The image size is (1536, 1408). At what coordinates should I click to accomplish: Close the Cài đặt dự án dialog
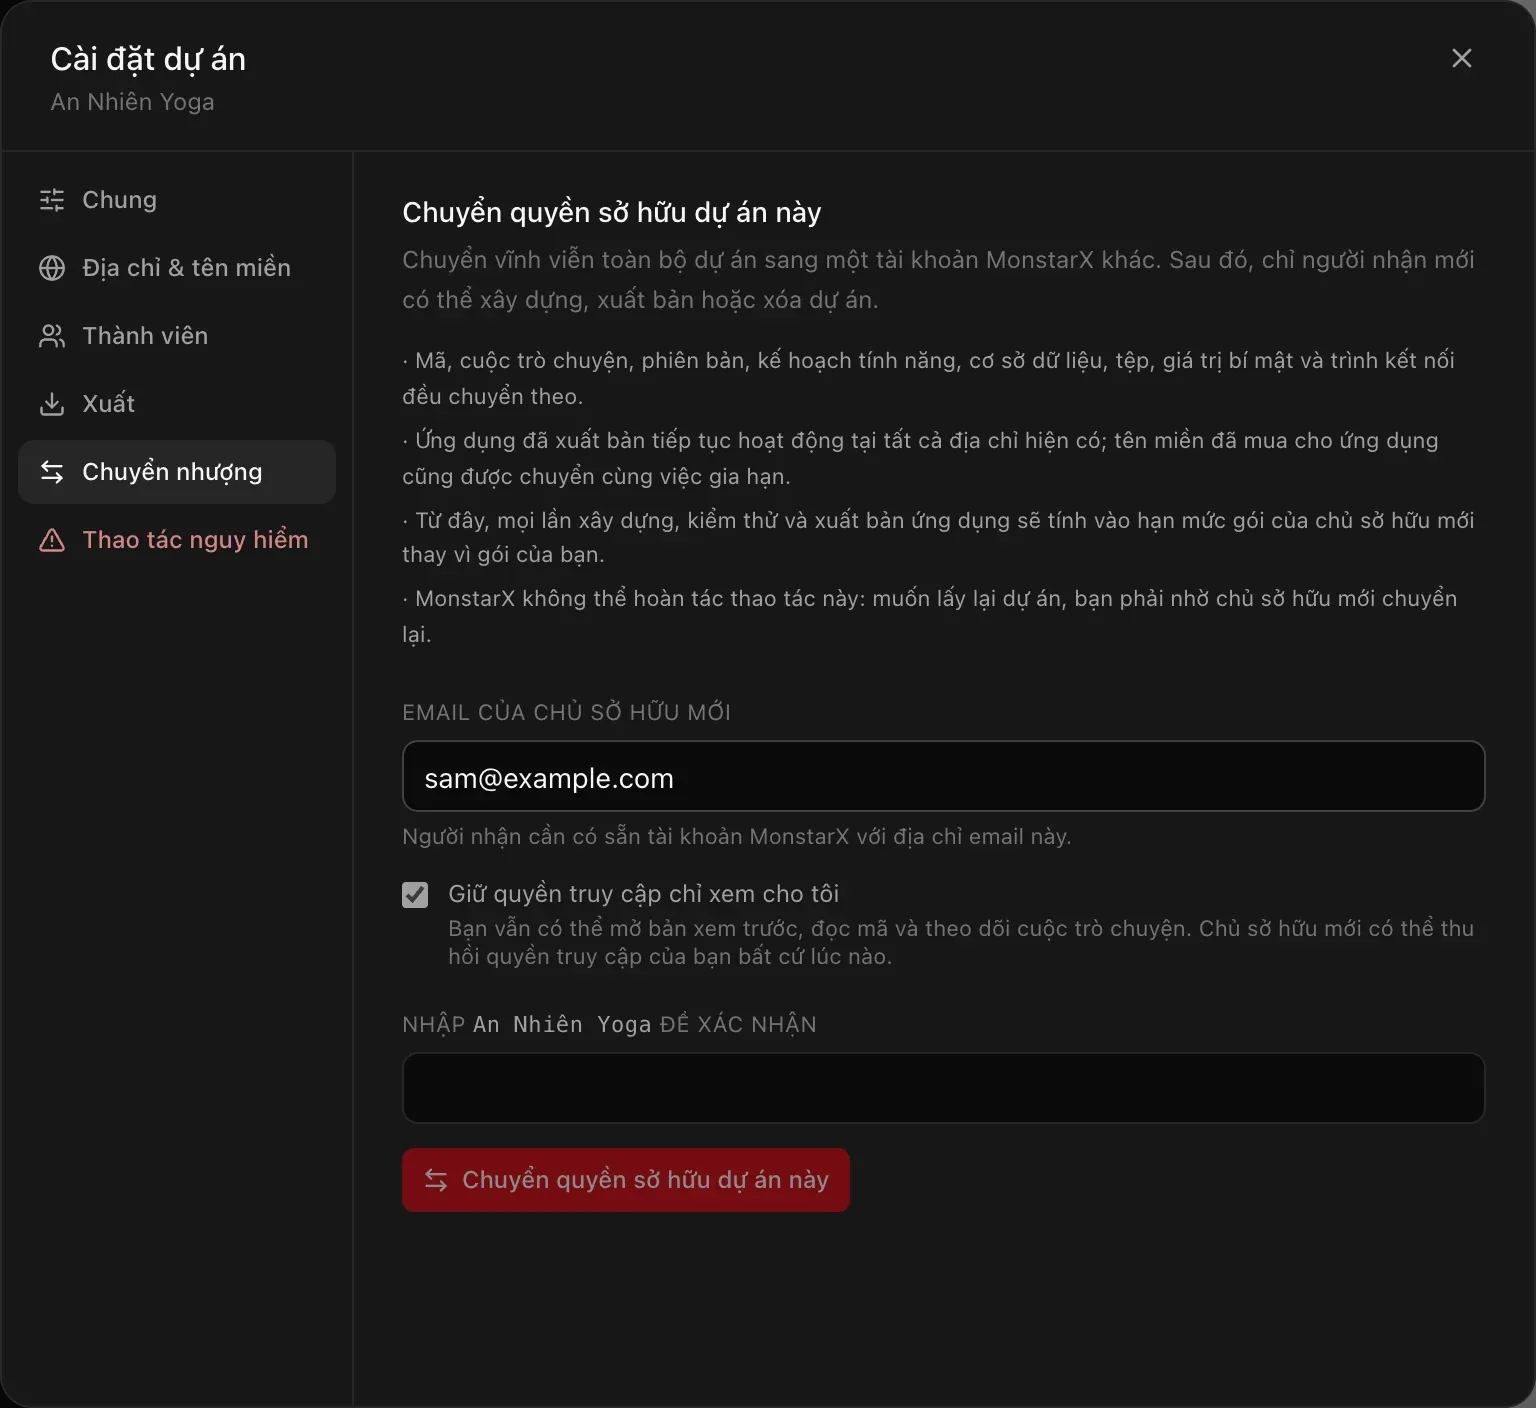1461,59
